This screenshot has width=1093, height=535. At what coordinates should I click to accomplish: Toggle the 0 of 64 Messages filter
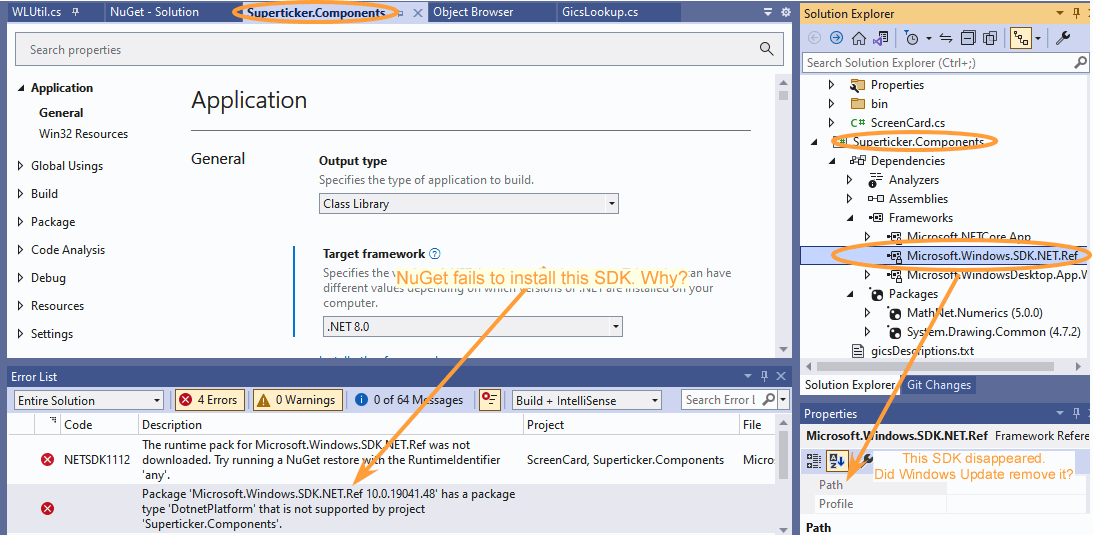pyautogui.click(x=408, y=400)
